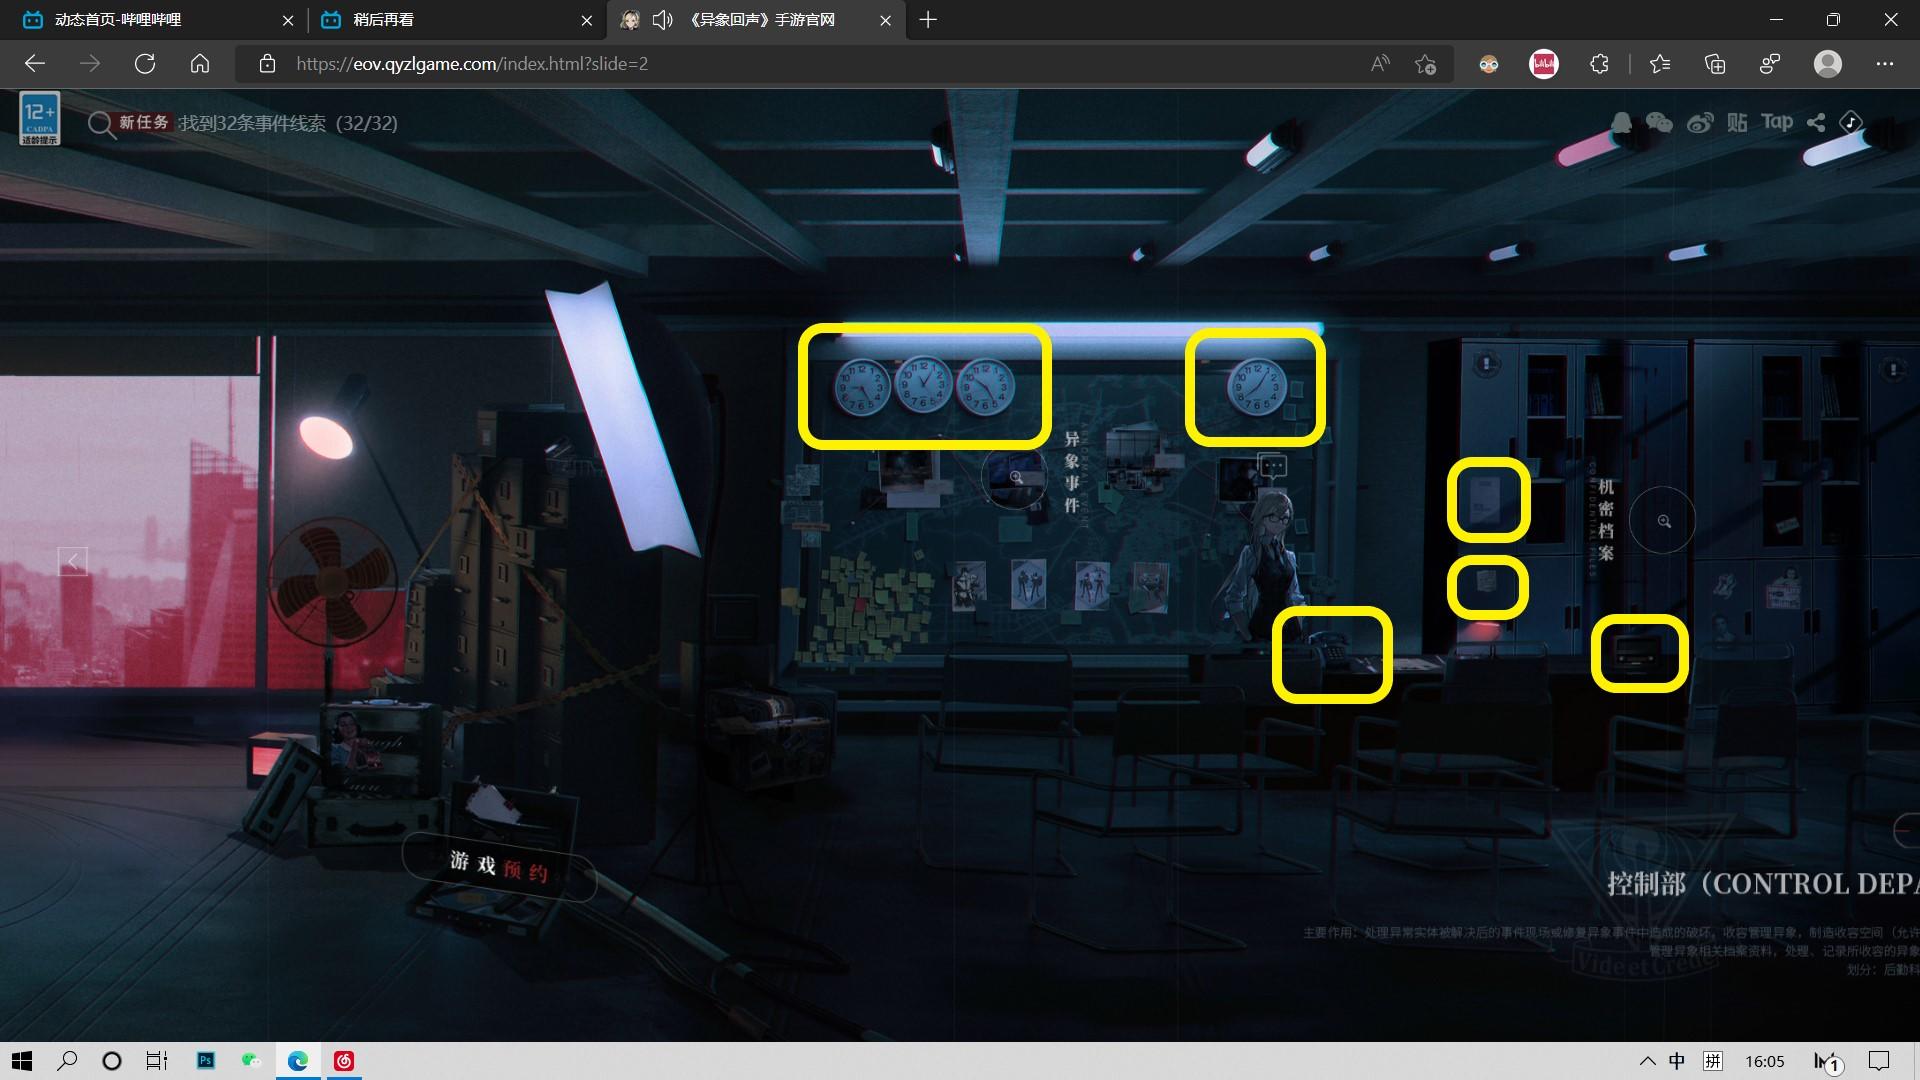Switch to the 稍后再看 tab
The height and width of the screenshot is (1080, 1920).
[x=384, y=20]
